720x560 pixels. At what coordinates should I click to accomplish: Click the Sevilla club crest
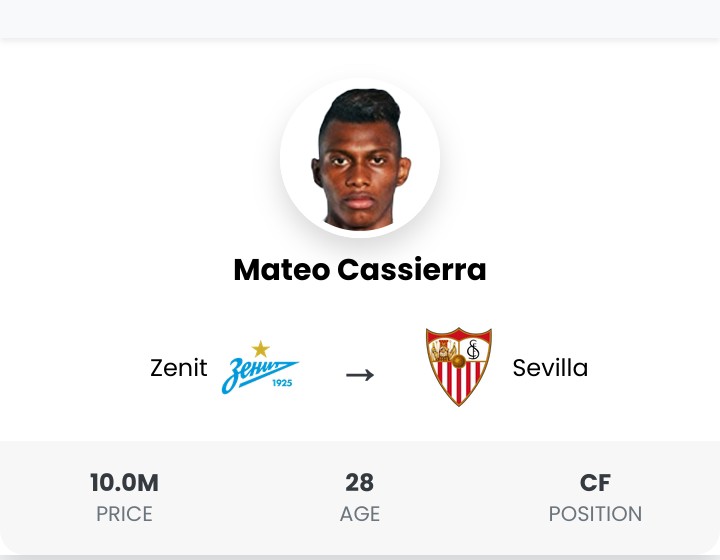[459, 367]
